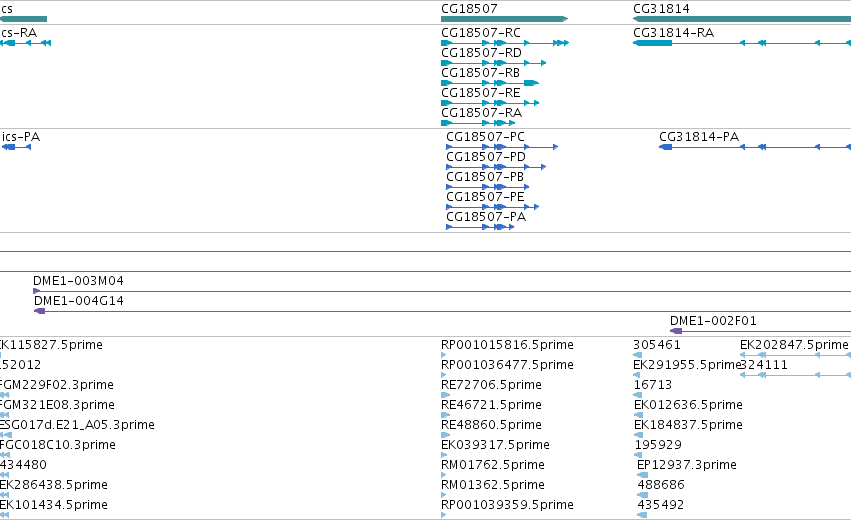Click EST EK286438.5prime
The image size is (851, 520).
point(54,485)
